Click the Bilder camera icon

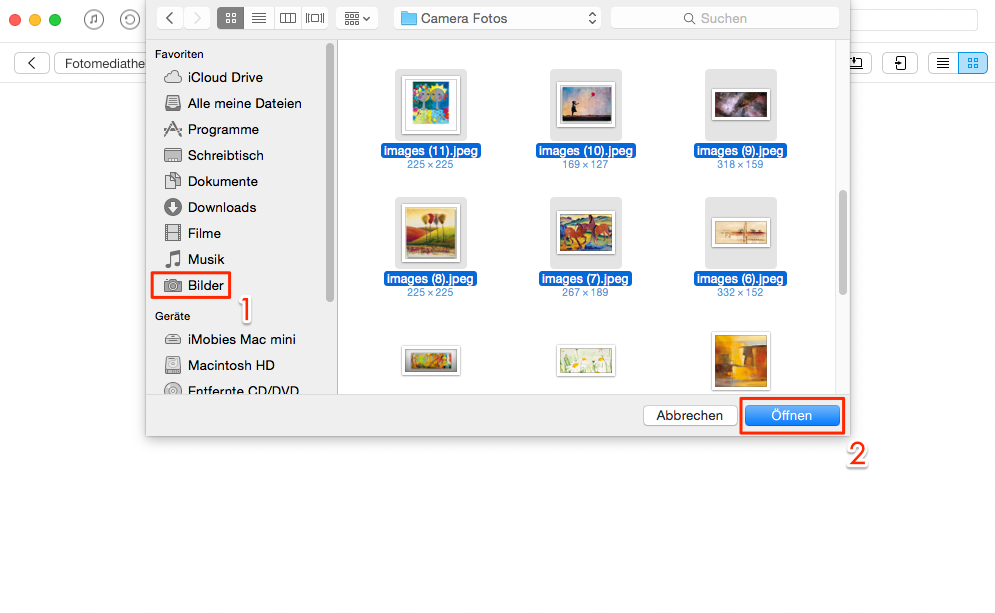(173, 286)
